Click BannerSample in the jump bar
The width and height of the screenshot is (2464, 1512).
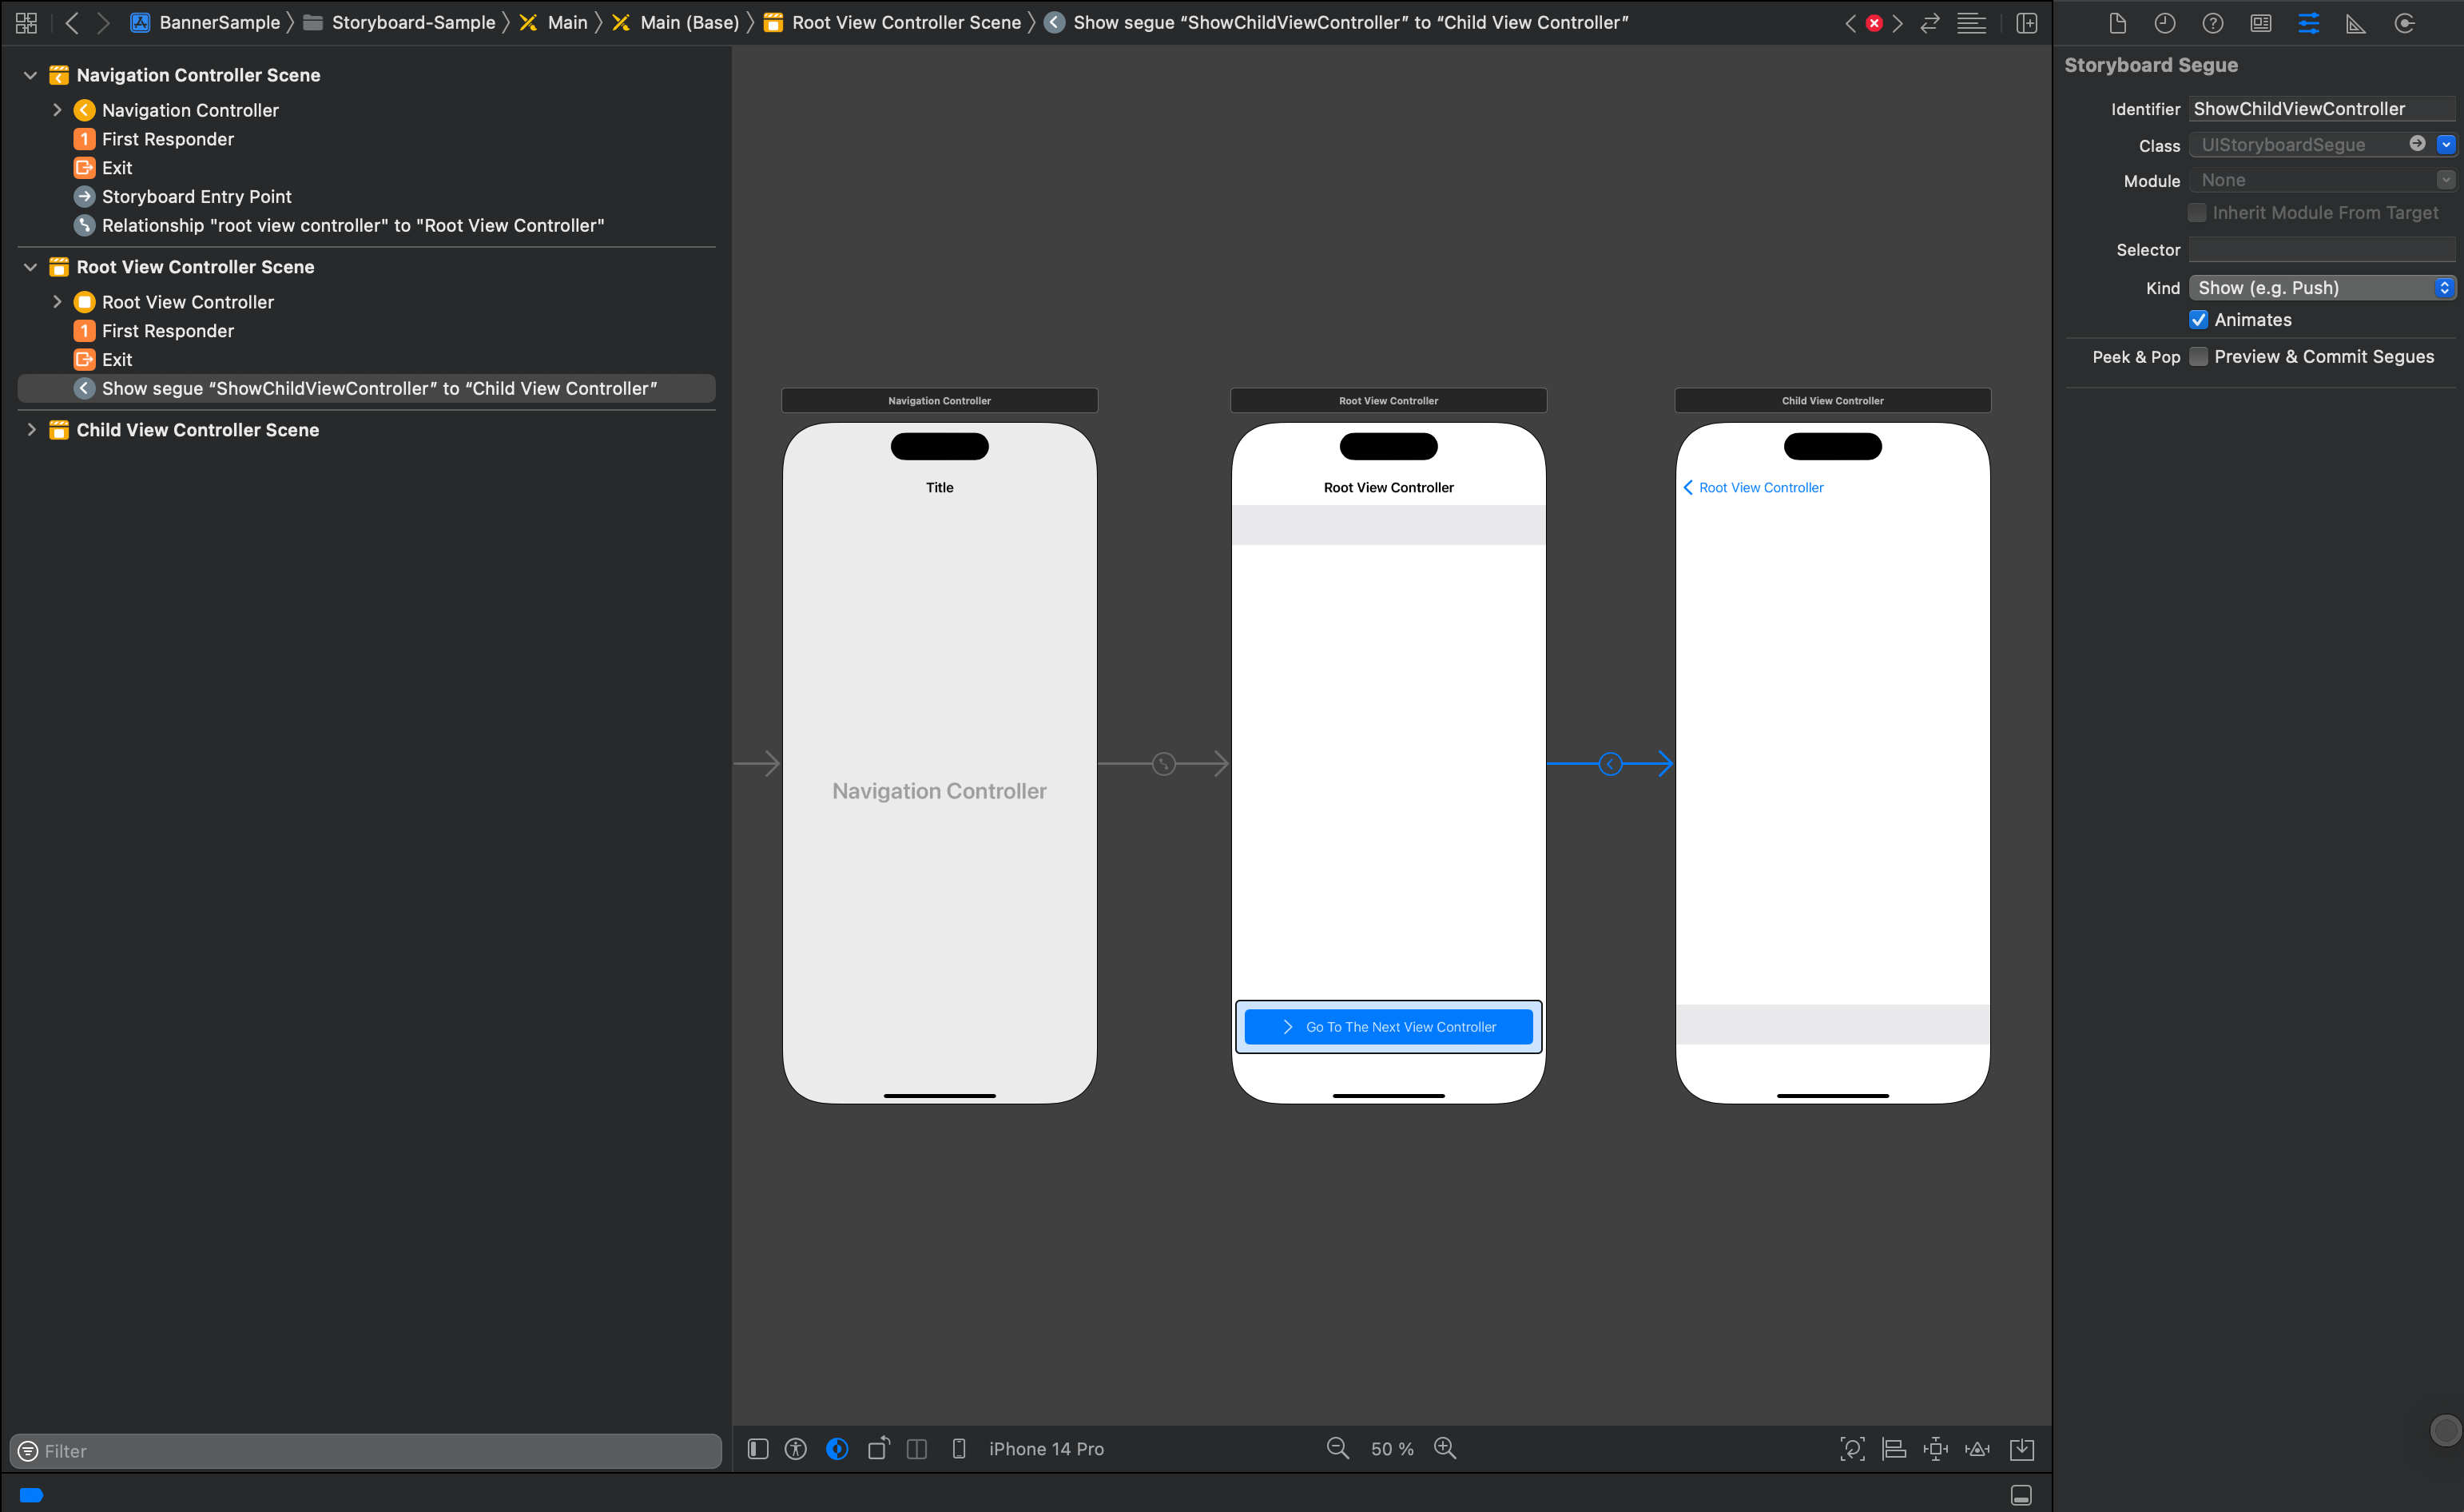(218, 23)
